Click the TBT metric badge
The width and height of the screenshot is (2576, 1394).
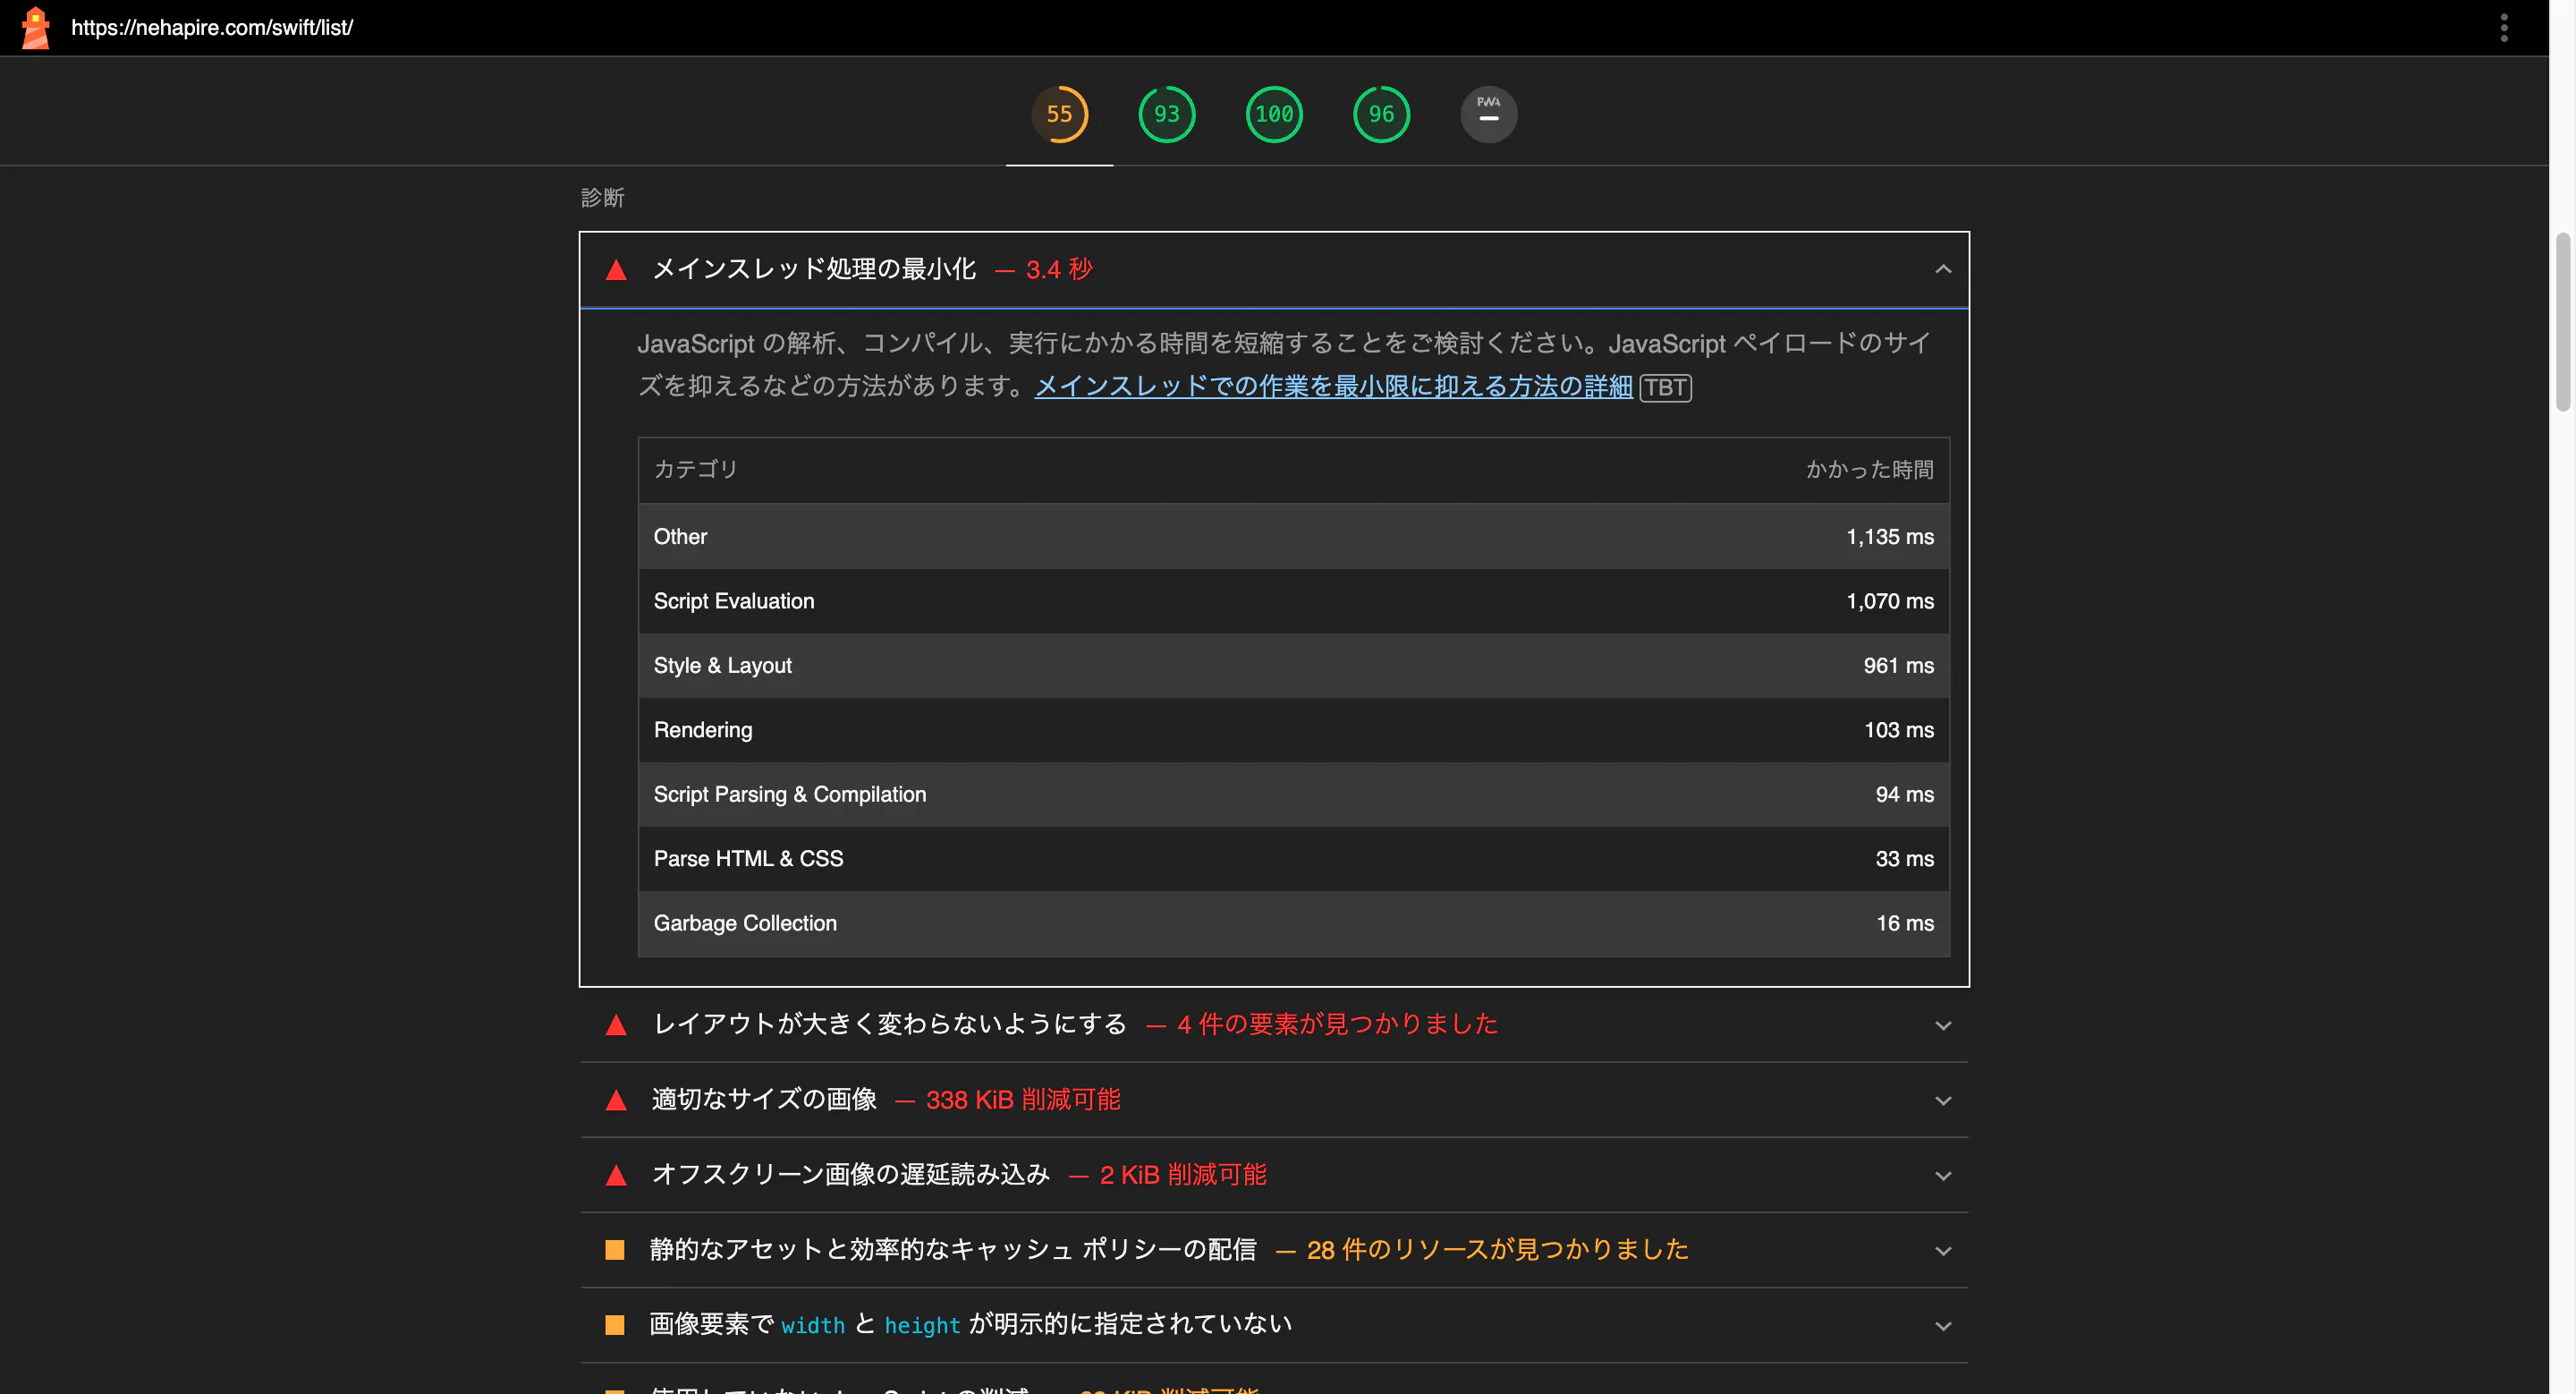pyautogui.click(x=1665, y=388)
